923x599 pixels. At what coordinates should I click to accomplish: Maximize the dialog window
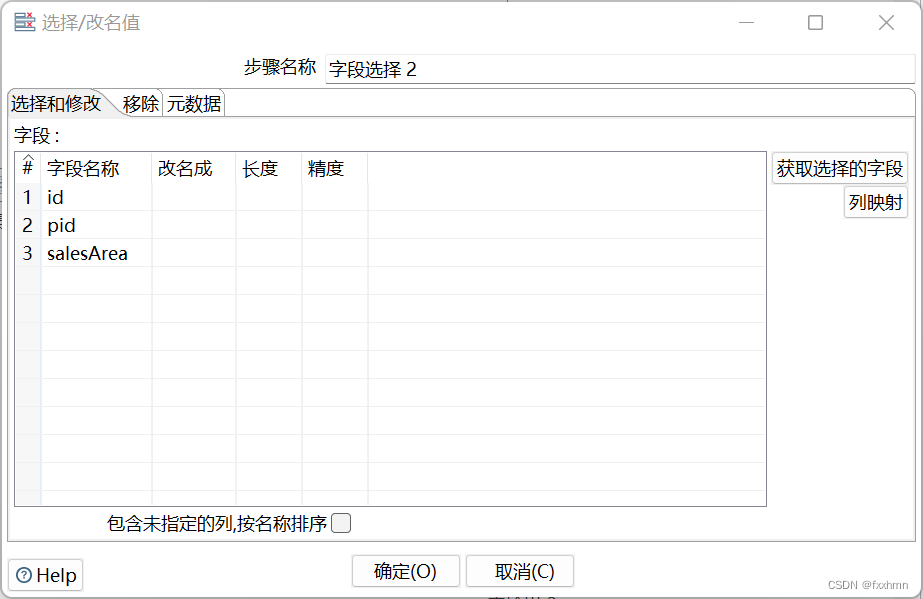(x=815, y=22)
